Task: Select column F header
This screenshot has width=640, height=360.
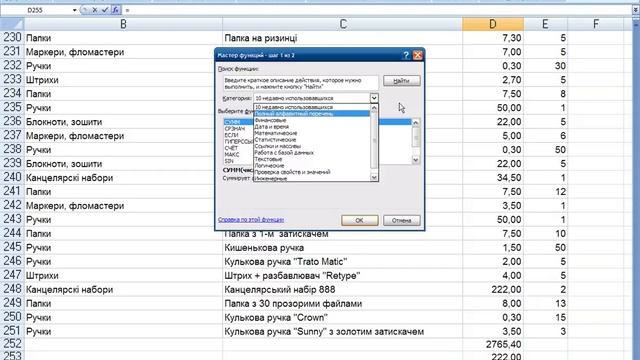Action: [596, 24]
